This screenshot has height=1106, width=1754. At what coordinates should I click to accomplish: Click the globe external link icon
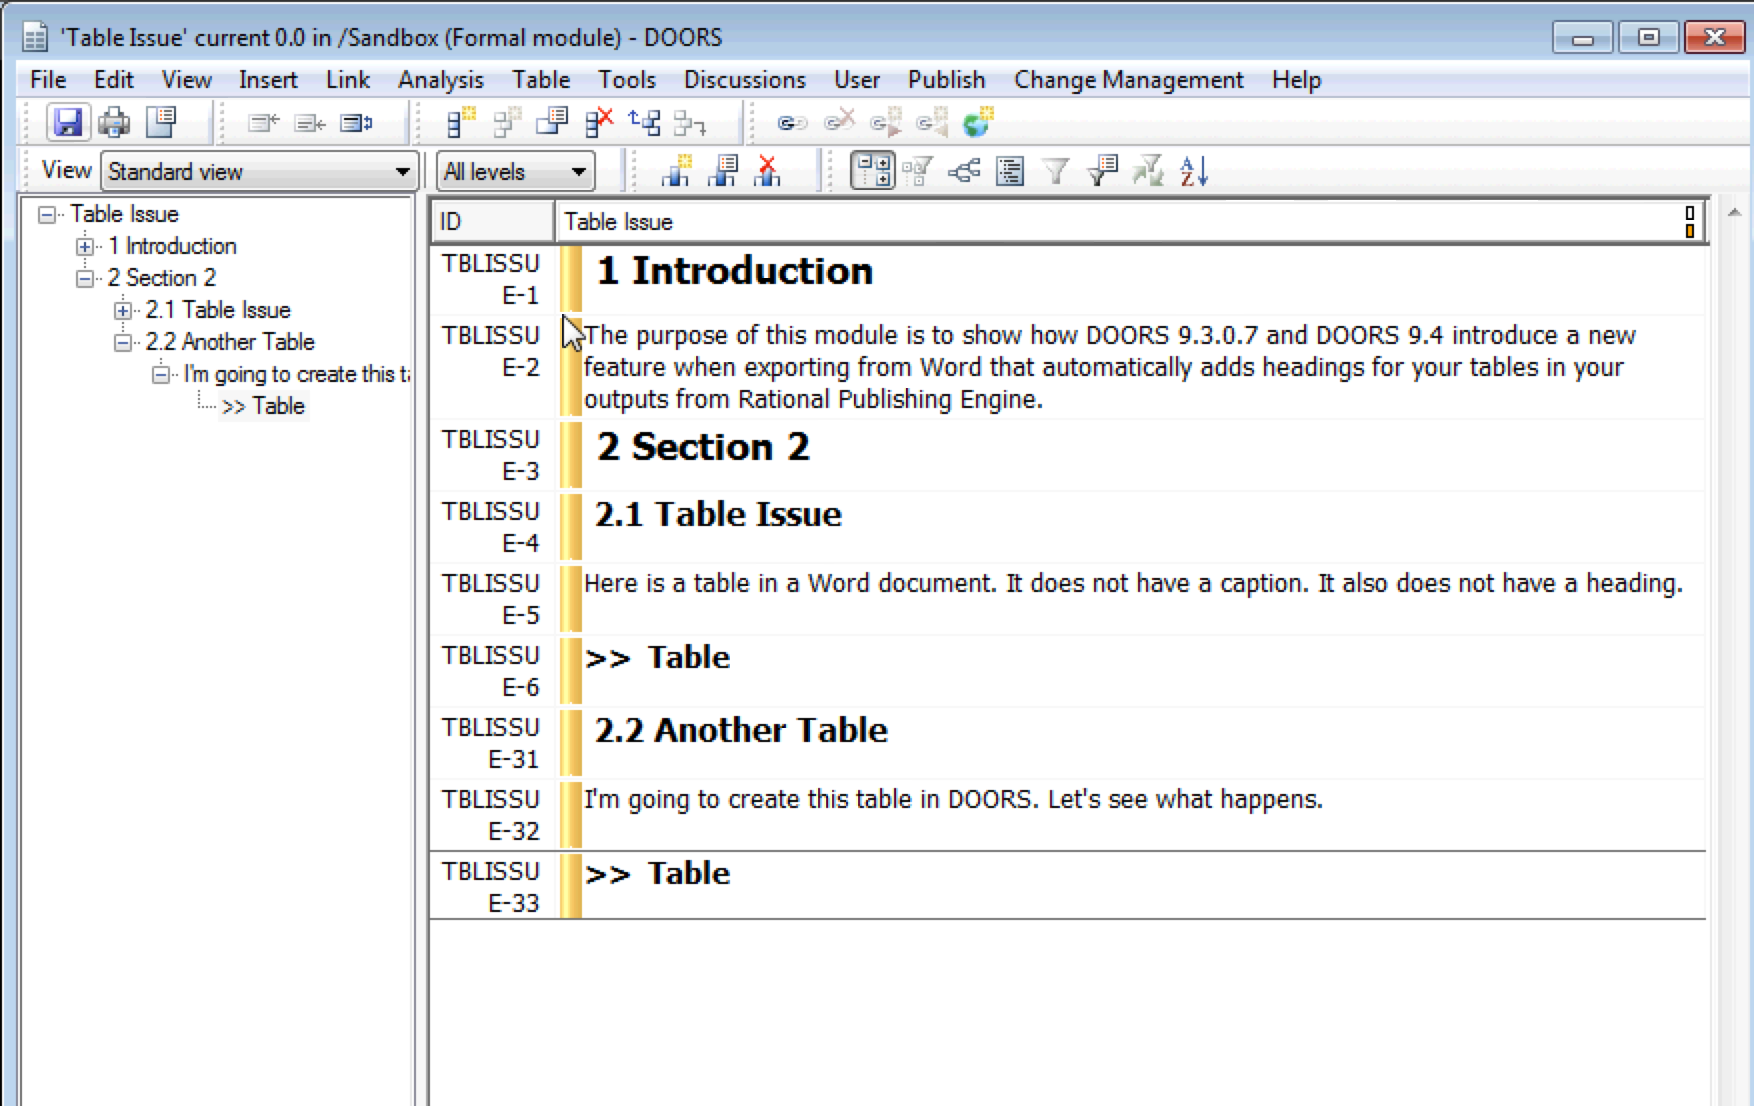pyautogui.click(x=977, y=123)
